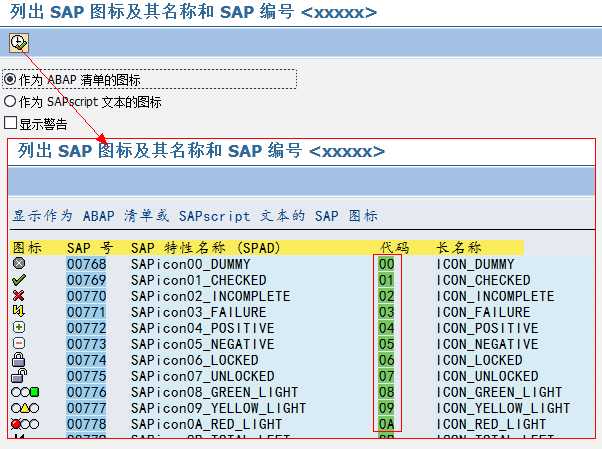Click ICON_FAILURE long name

(483, 312)
